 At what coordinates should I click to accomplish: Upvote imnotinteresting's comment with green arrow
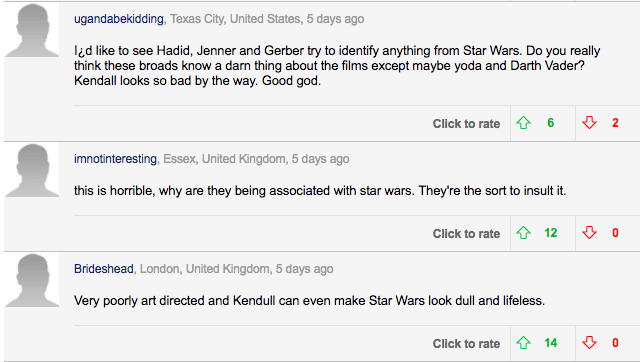click(523, 233)
